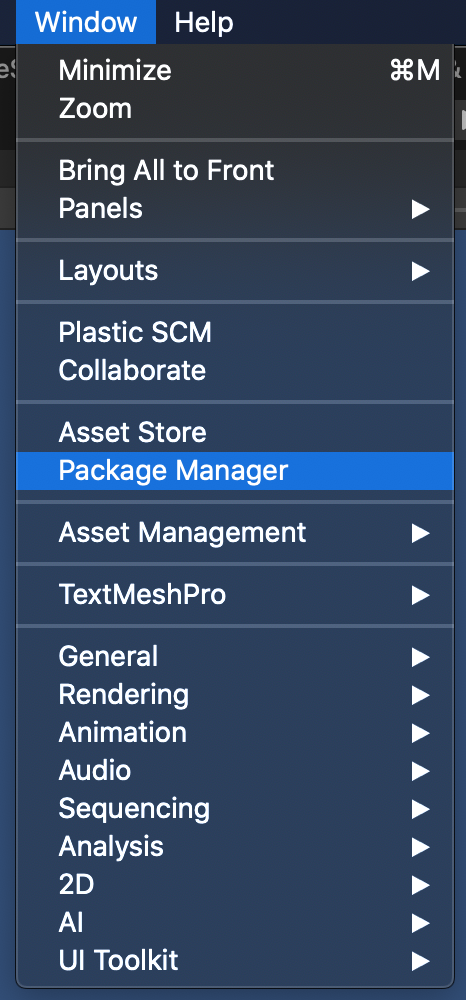This screenshot has width=466, height=1000.
Task: Choose Bring All to Front
Action: pyautogui.click(x=235, y=170)
